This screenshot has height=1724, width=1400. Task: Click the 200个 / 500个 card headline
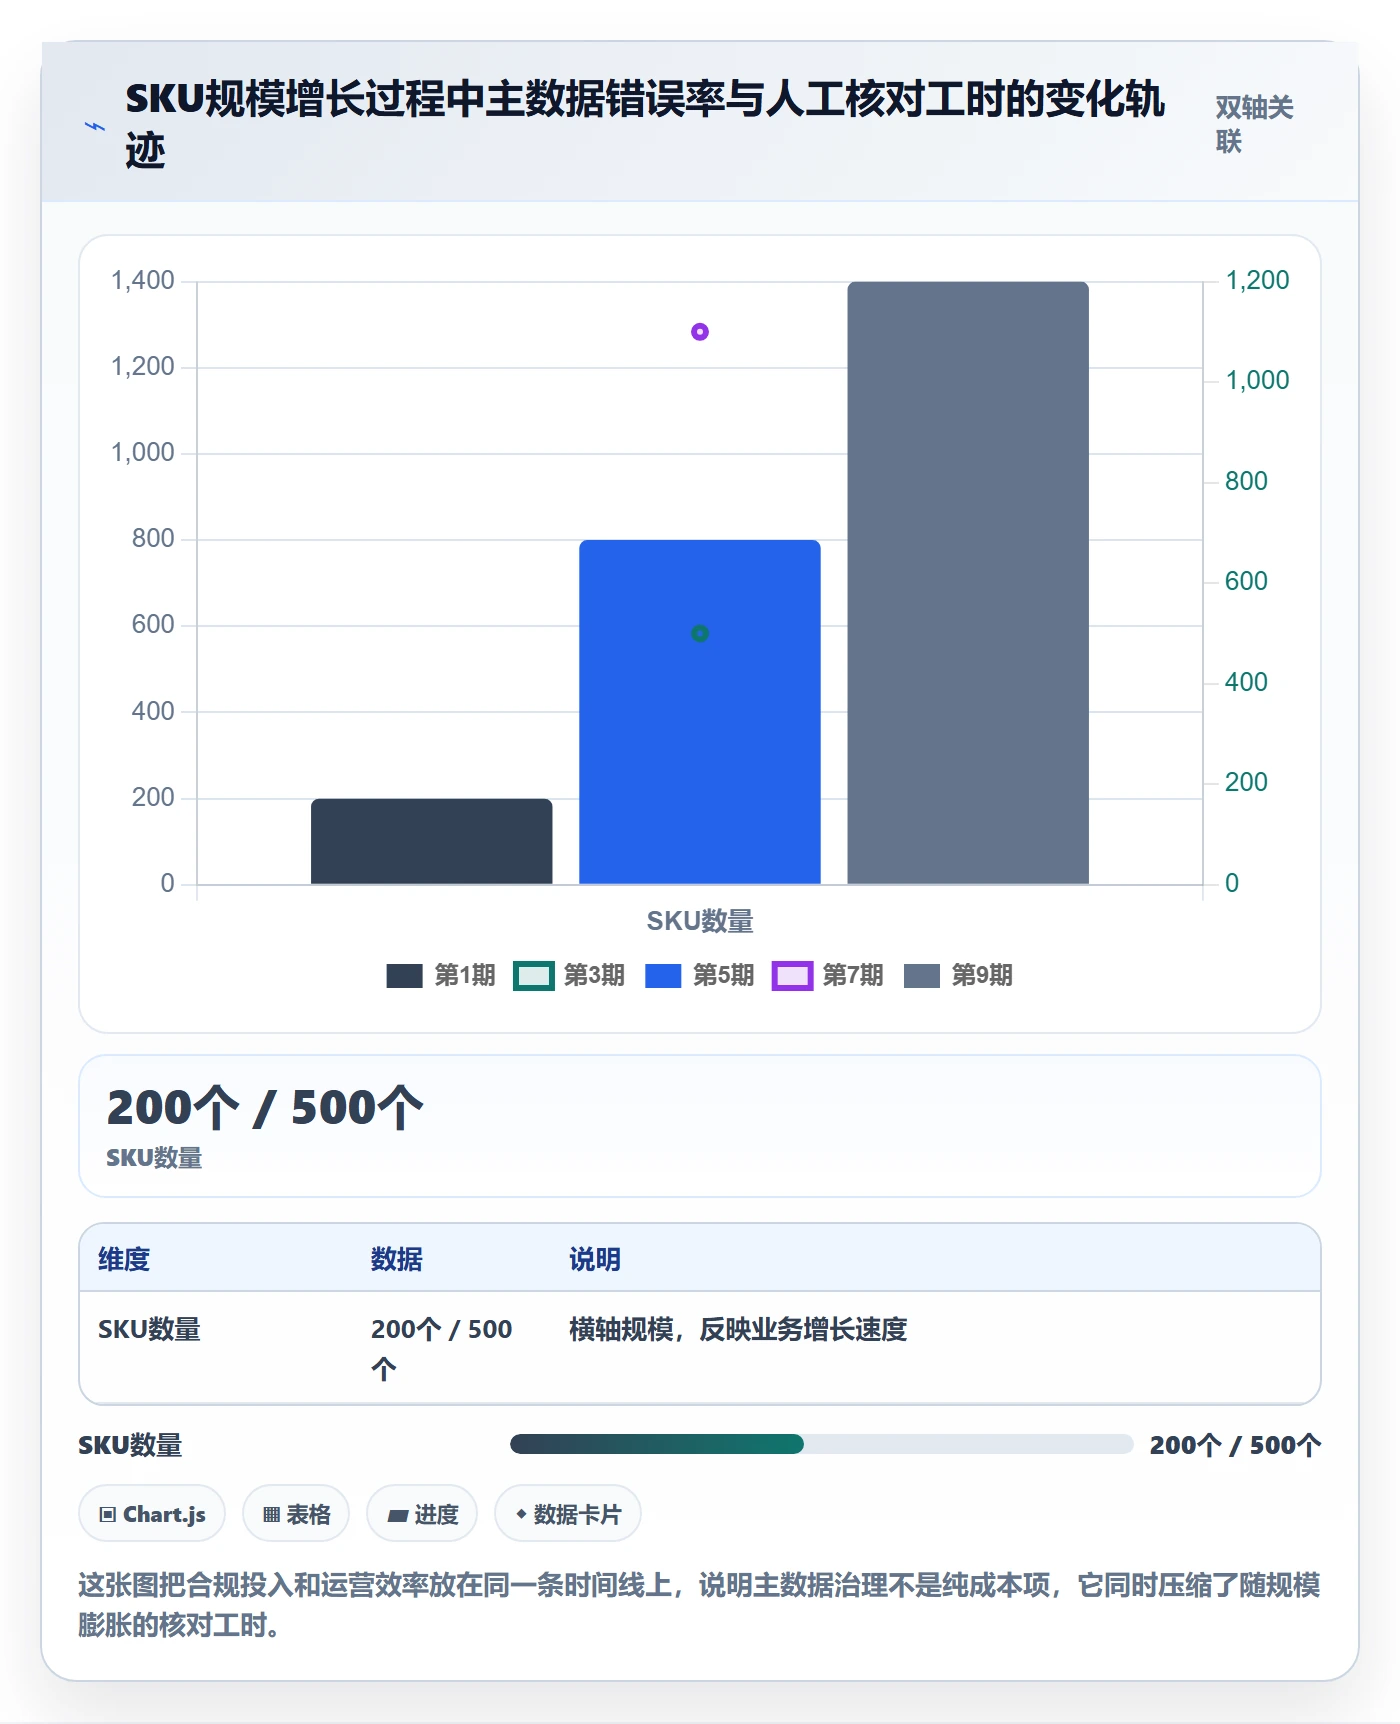265,1108
